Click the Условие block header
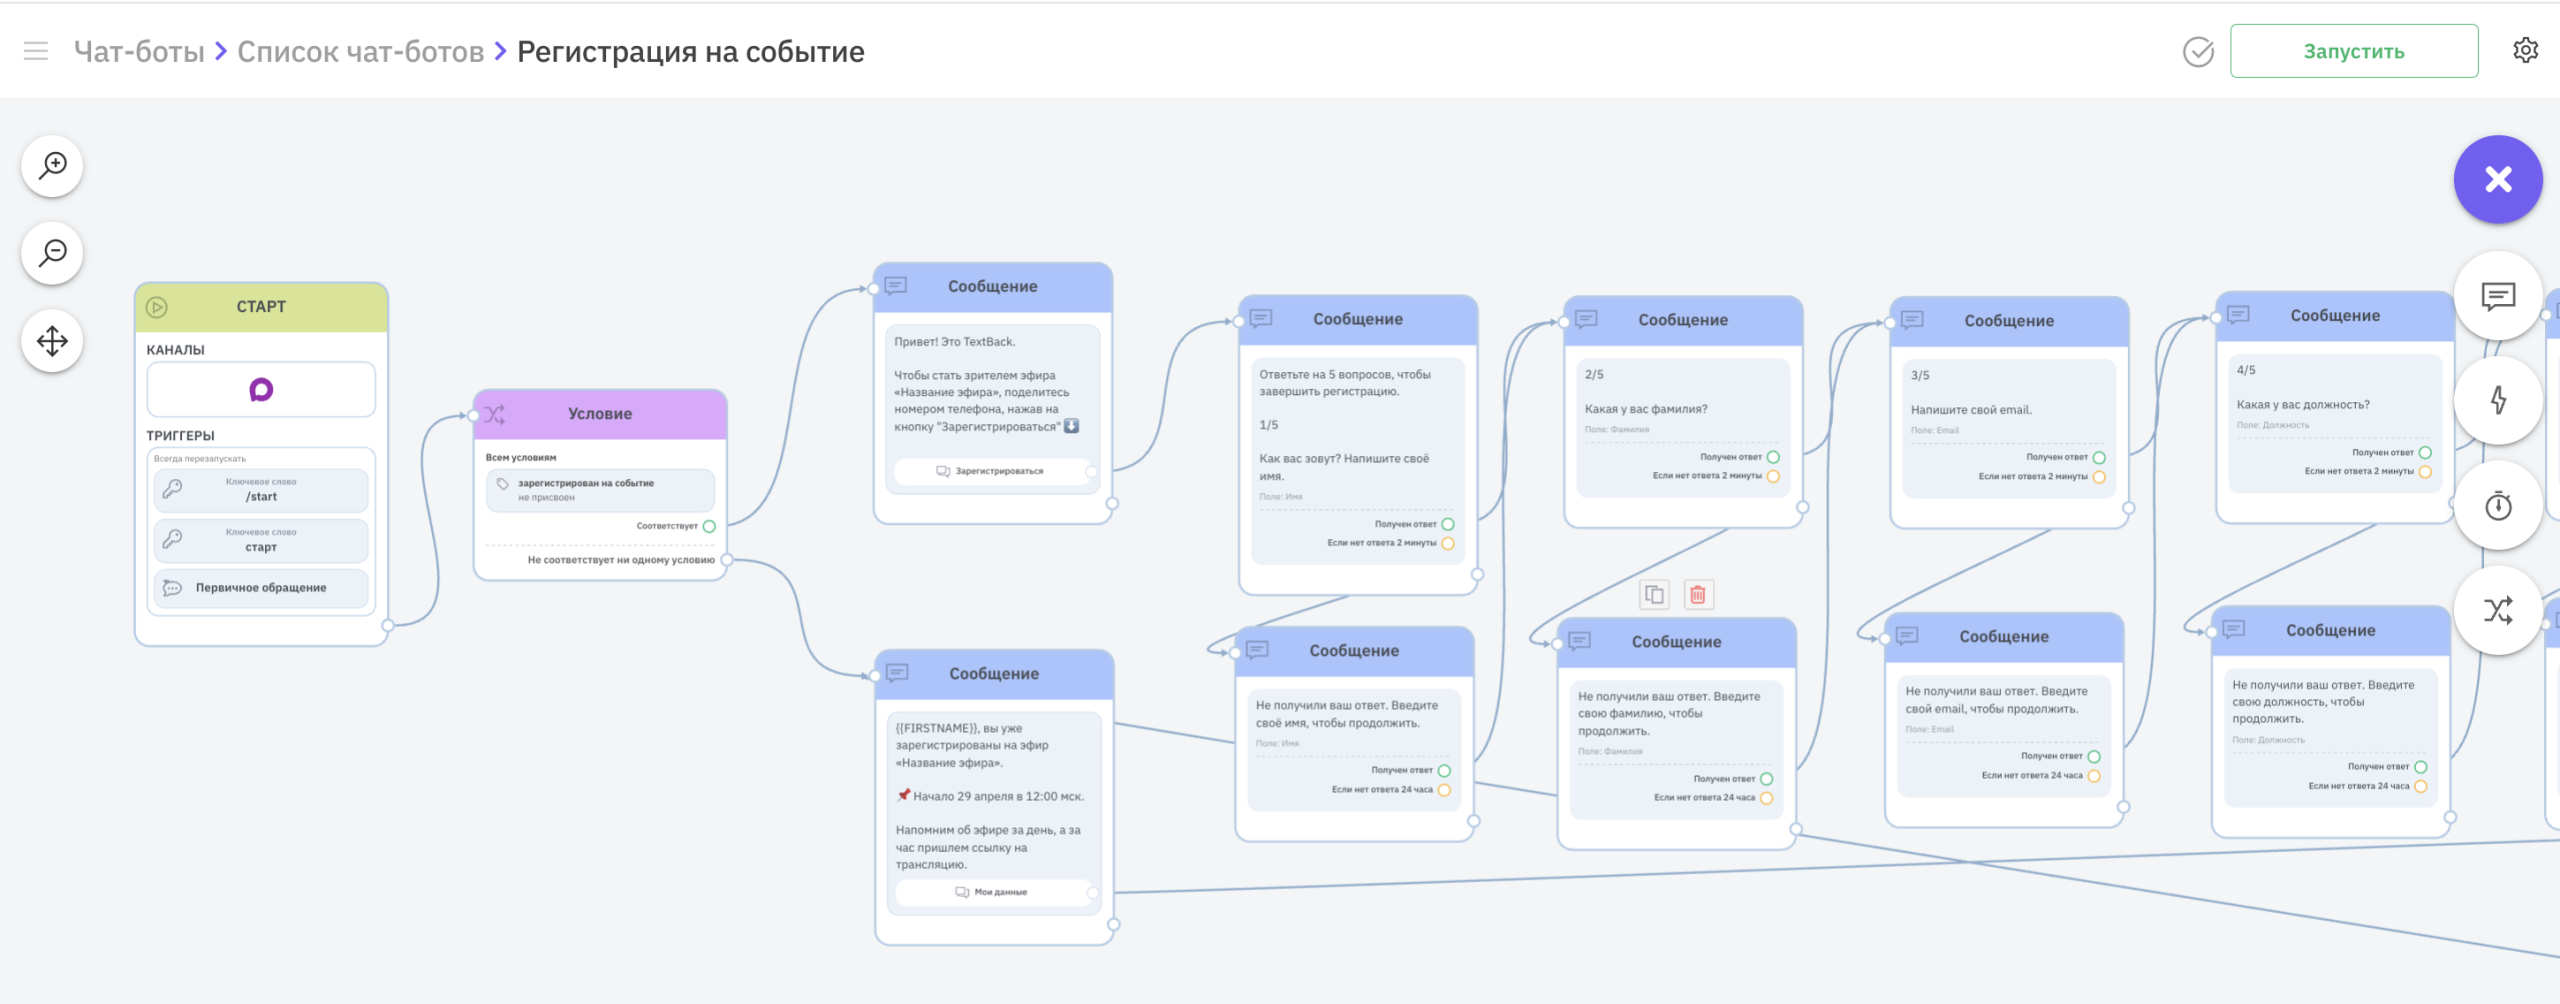The image size is (2560, 1004). point(600,414)
